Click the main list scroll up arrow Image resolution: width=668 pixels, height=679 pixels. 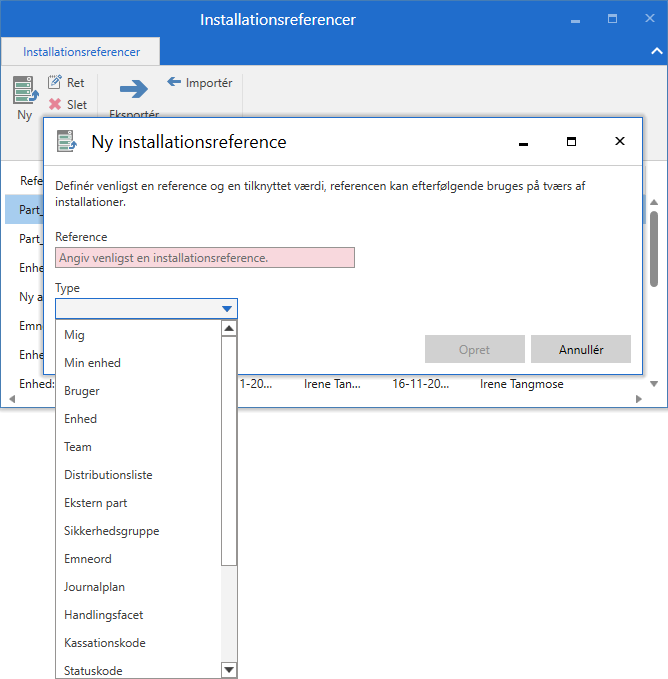(654, 202)
